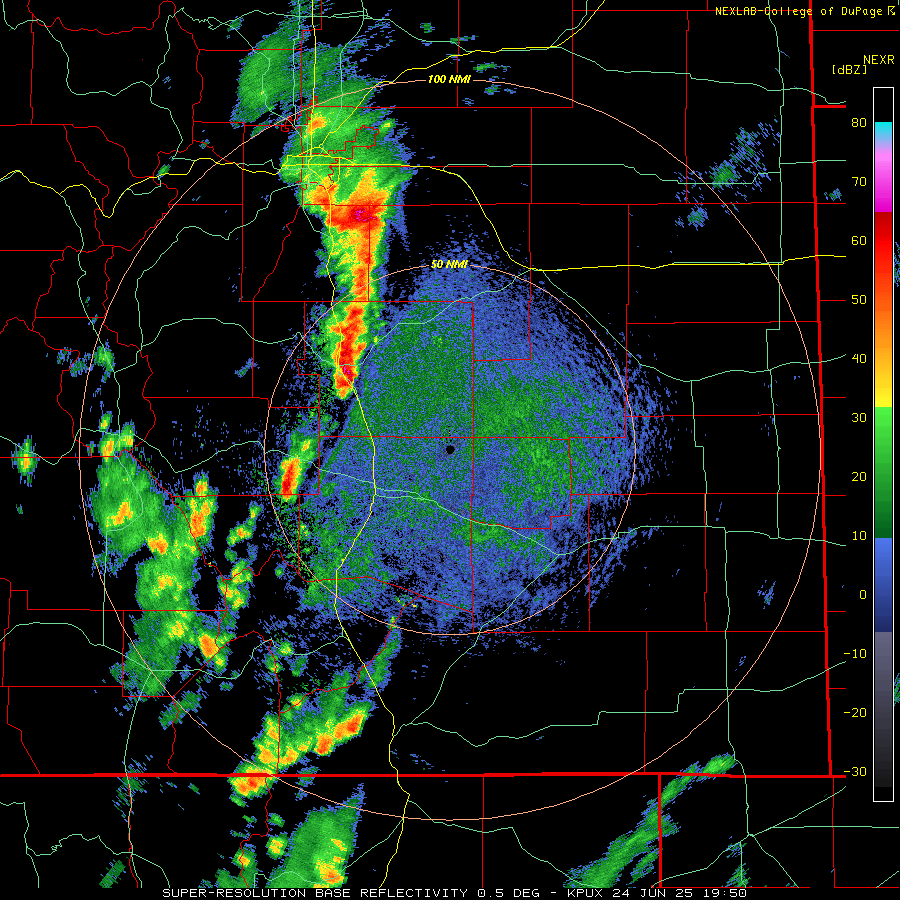Click the 60 value on the dBZ scale

[859, 241]
